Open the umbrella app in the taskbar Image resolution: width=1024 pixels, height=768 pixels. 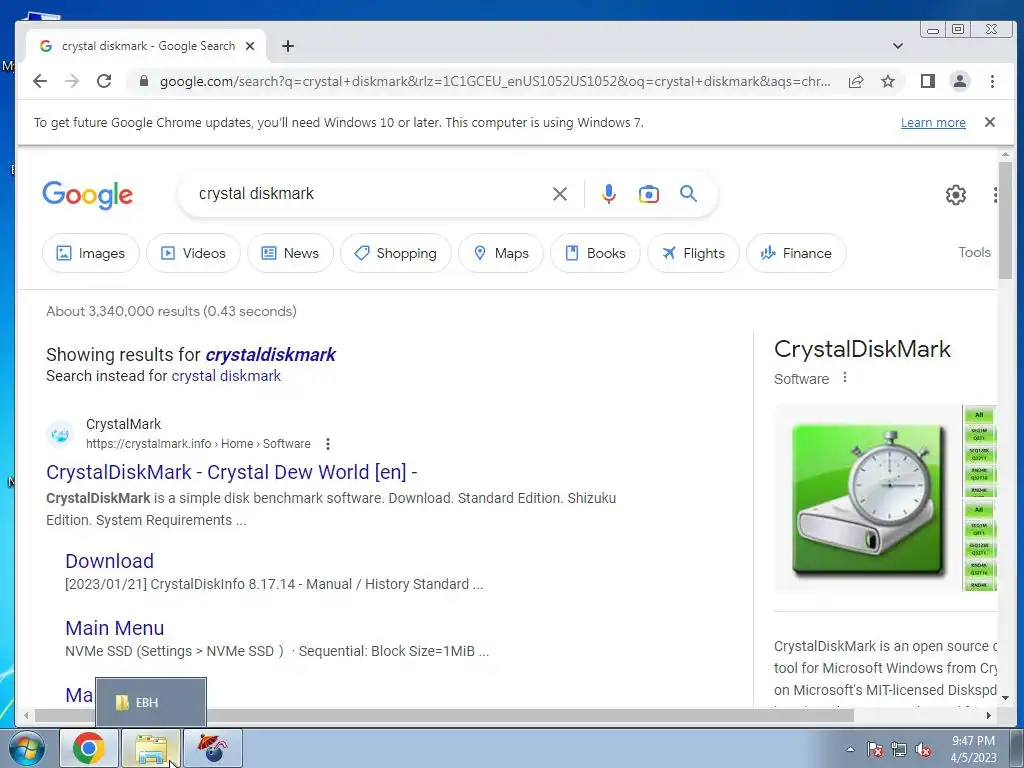(213, 748)
